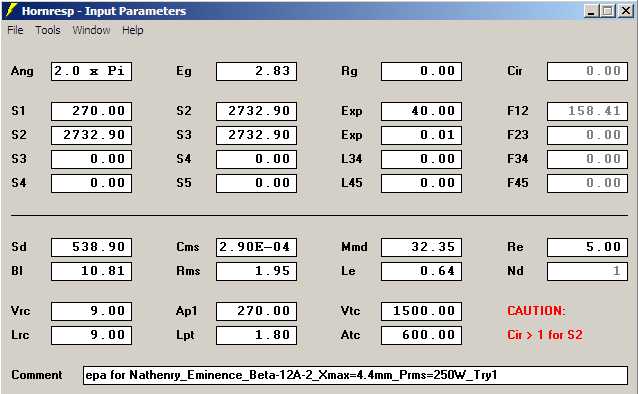Click the F12 field showing 158.41

pos(588,111)
